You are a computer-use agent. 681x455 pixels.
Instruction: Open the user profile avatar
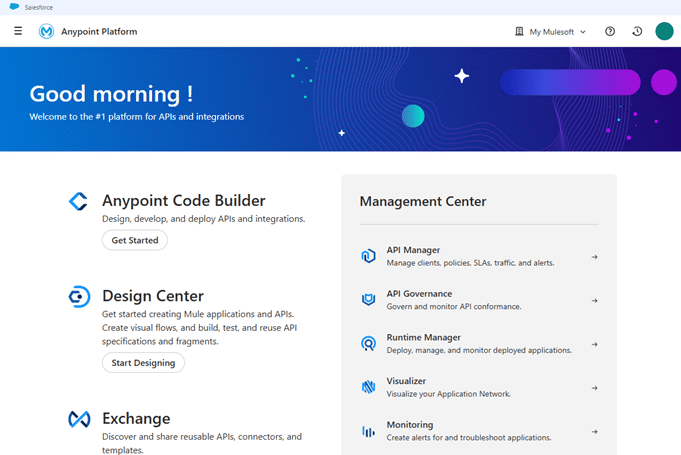click(664, 31)
